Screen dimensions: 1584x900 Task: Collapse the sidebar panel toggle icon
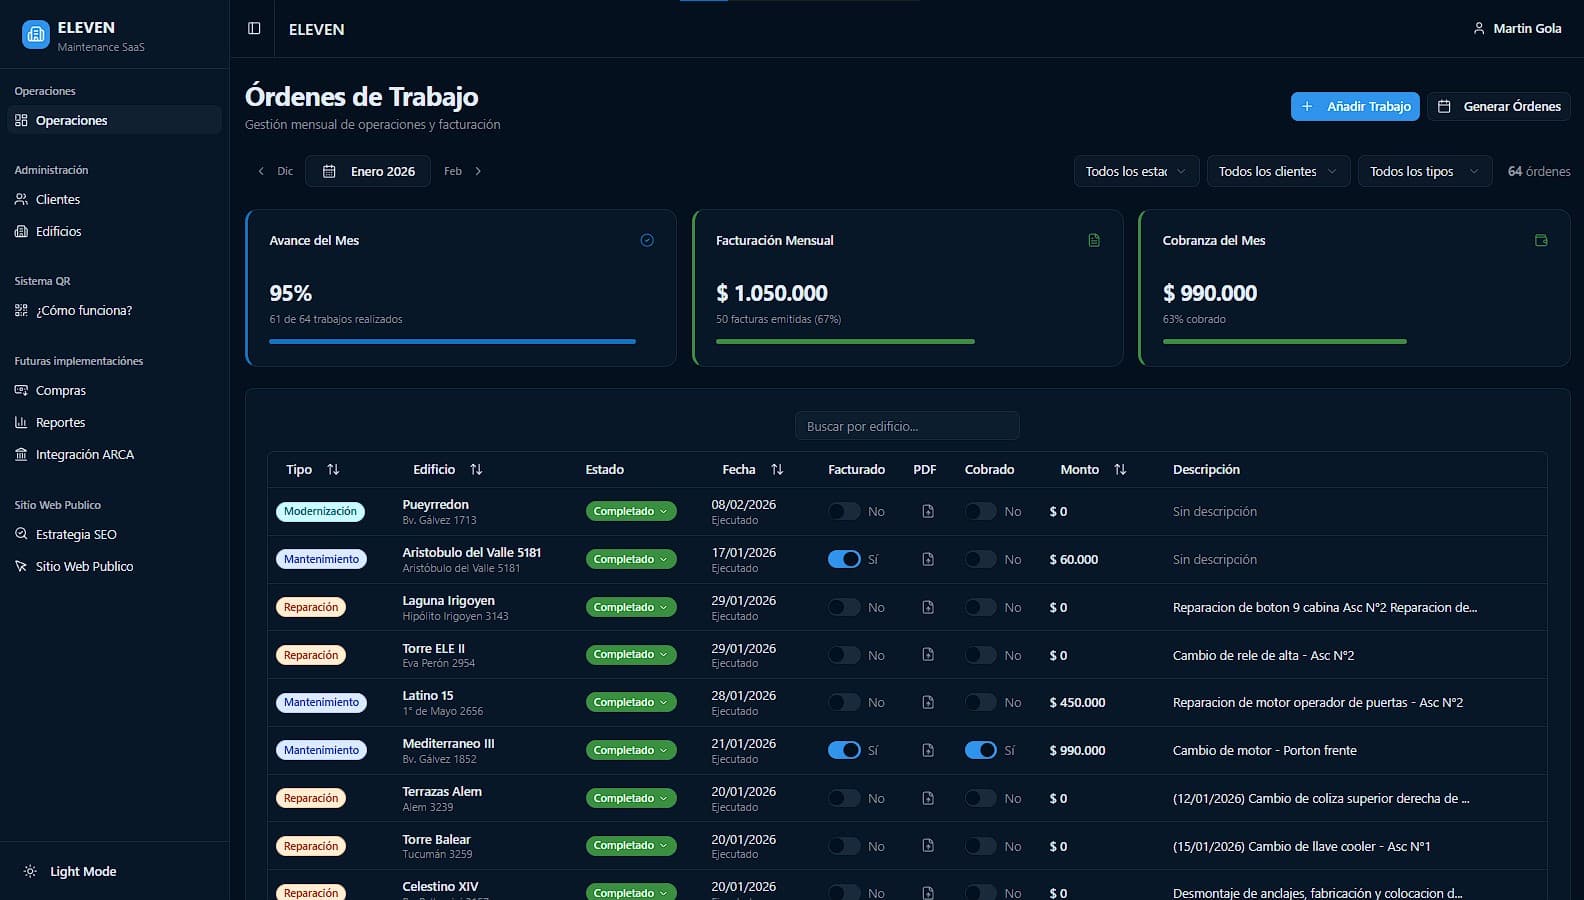[254, 29]
